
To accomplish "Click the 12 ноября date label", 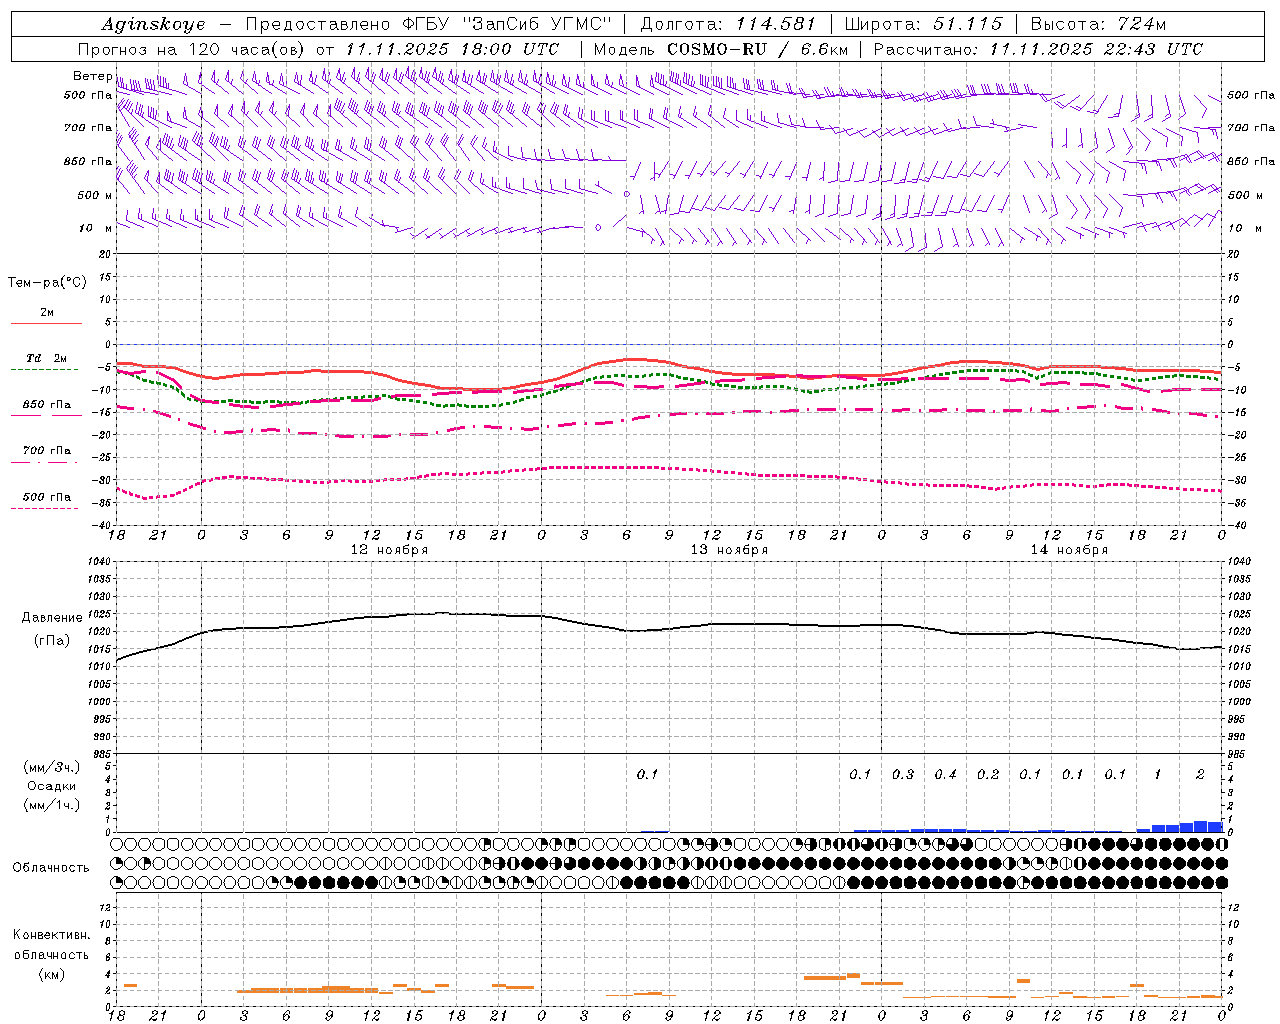I will pos(389,550).
